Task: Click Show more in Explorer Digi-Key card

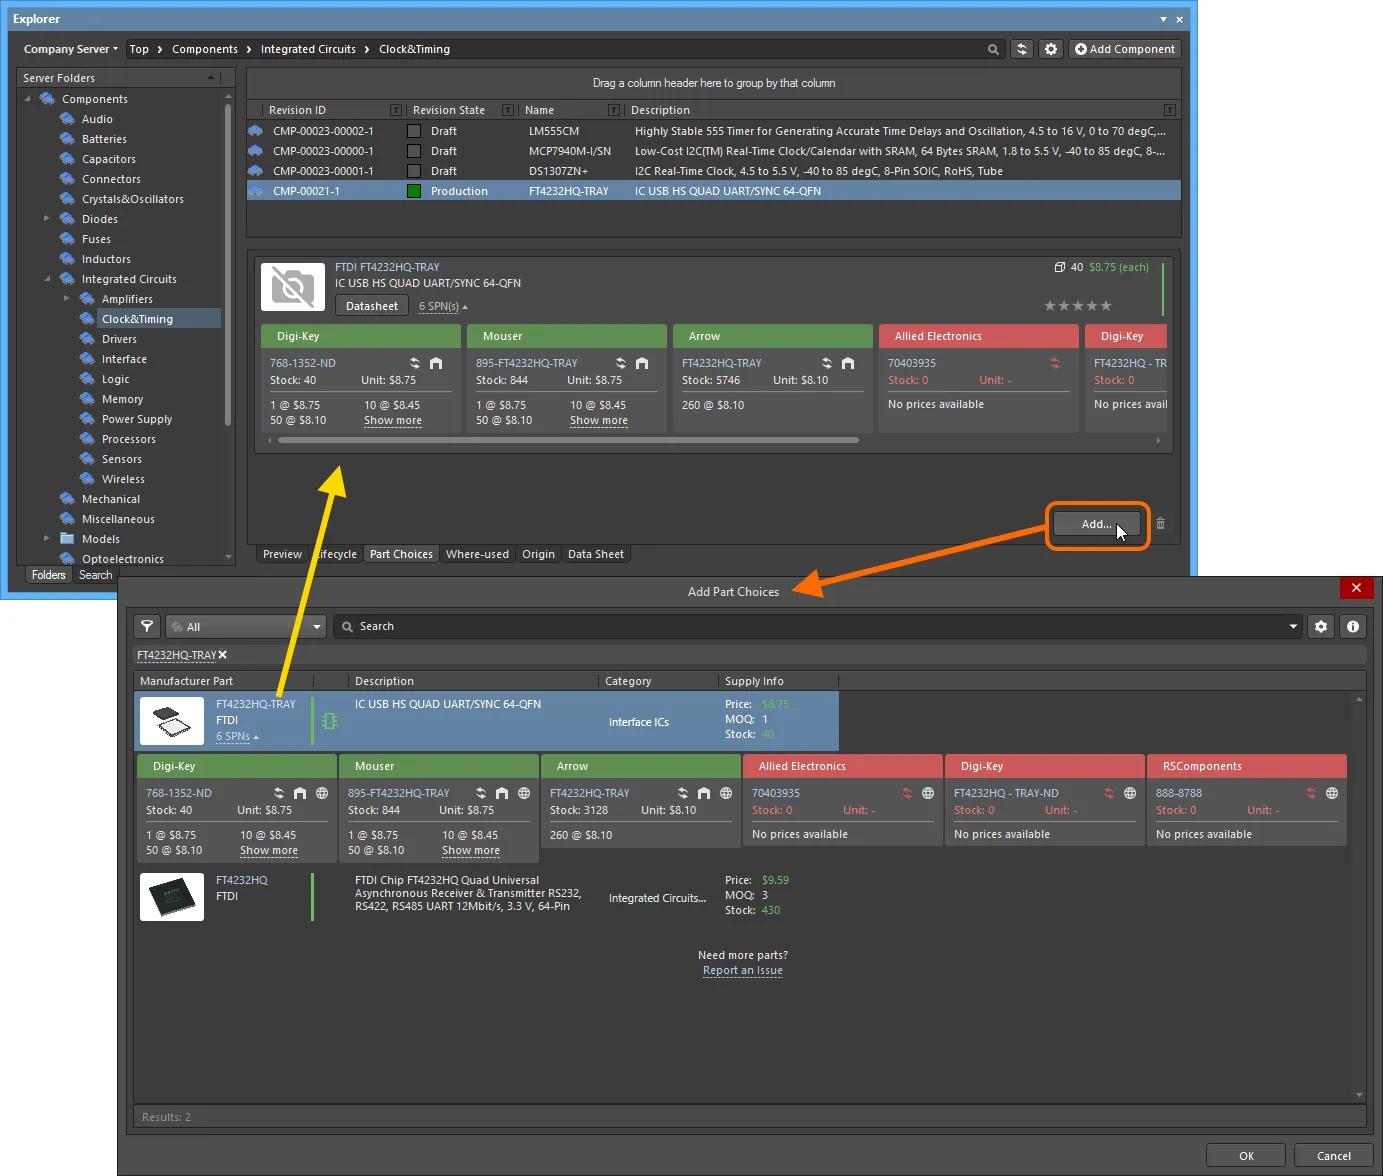Action: click(x=393, y=421)
